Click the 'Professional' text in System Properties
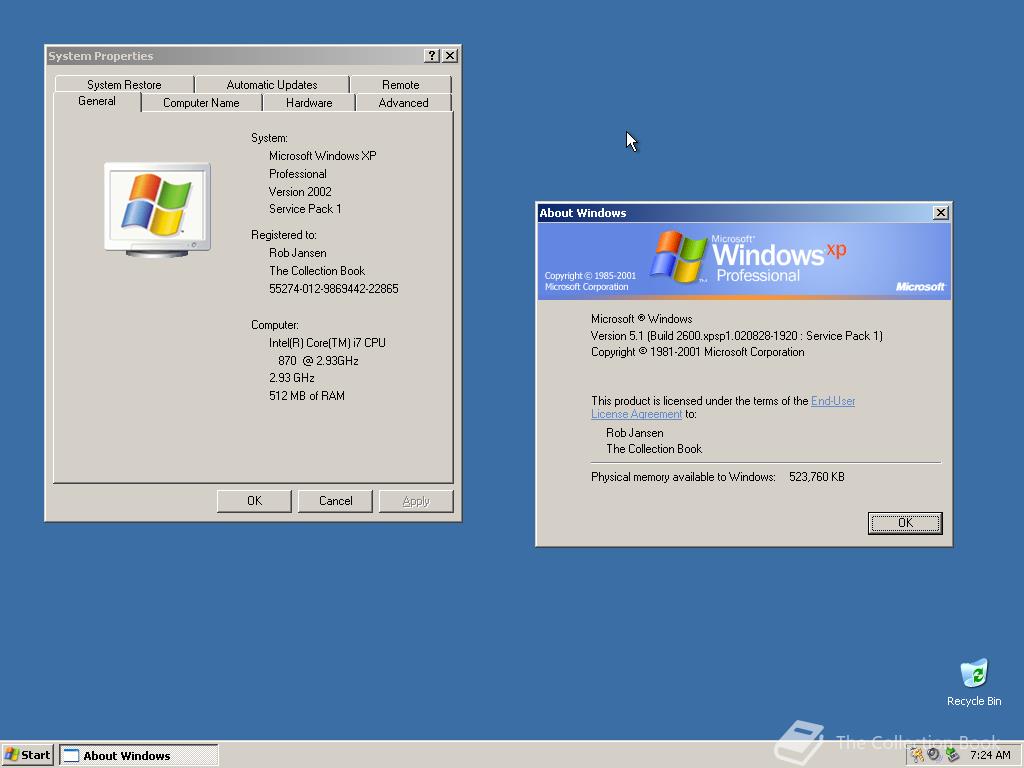This screenshot has width=1024, height=768. point(297,174)
